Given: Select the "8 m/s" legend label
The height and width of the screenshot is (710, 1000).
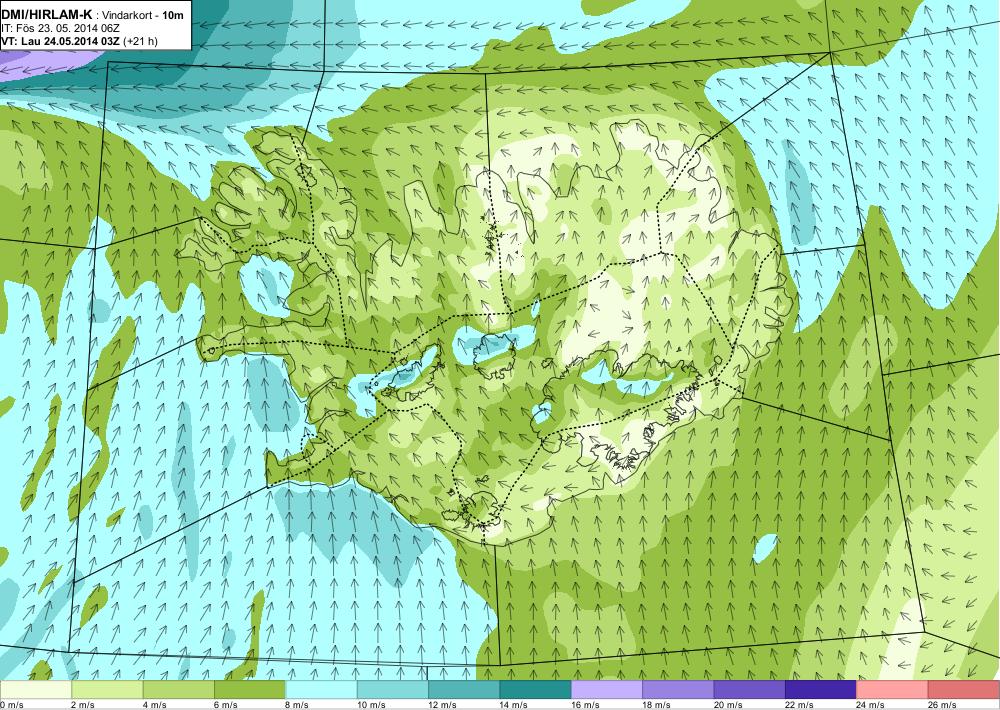Looking at the screenshot, I should pos(297,705).
